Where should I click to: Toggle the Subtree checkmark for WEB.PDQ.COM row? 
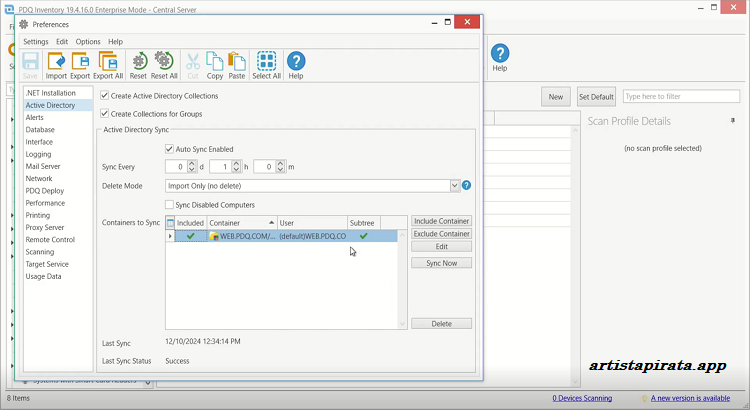pos(364,236)
